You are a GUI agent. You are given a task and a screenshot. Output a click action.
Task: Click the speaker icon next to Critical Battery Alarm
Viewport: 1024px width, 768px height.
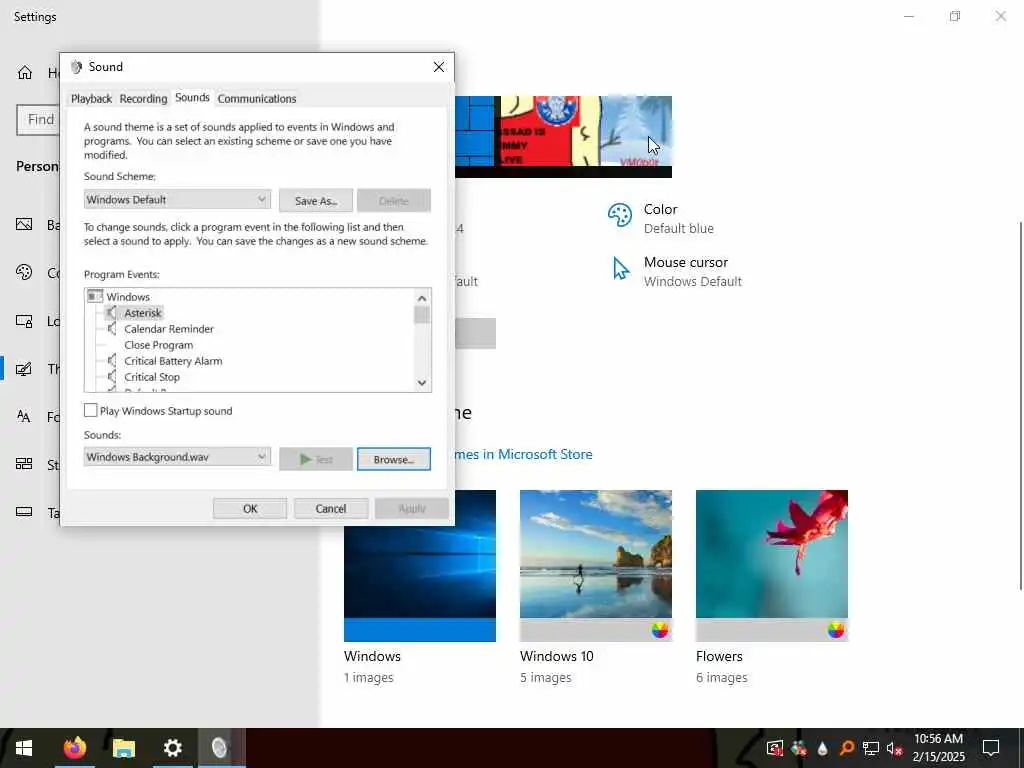pos(112,360)
